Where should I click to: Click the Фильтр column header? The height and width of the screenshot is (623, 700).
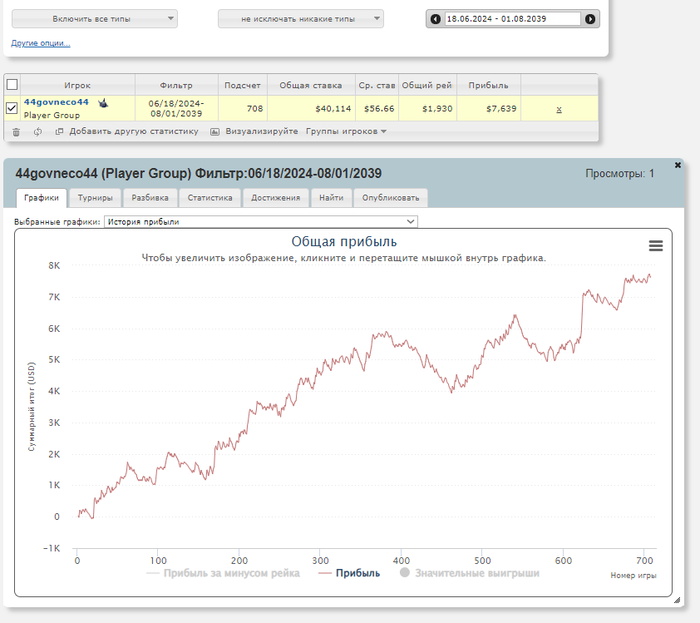click(176, 85)
